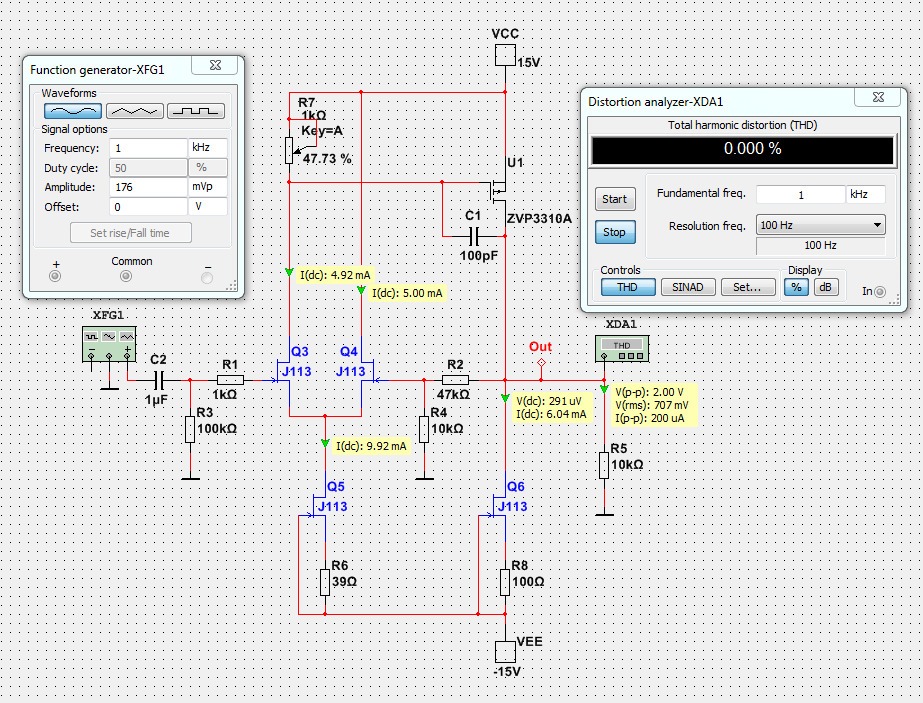Click the distortion analyzer In terminal

[879, 291]
